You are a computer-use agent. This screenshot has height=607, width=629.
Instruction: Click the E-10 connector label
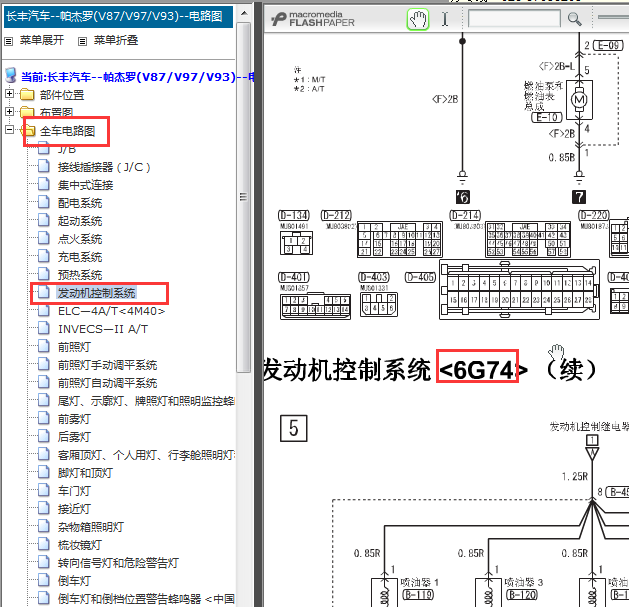(x=547, y=117)
